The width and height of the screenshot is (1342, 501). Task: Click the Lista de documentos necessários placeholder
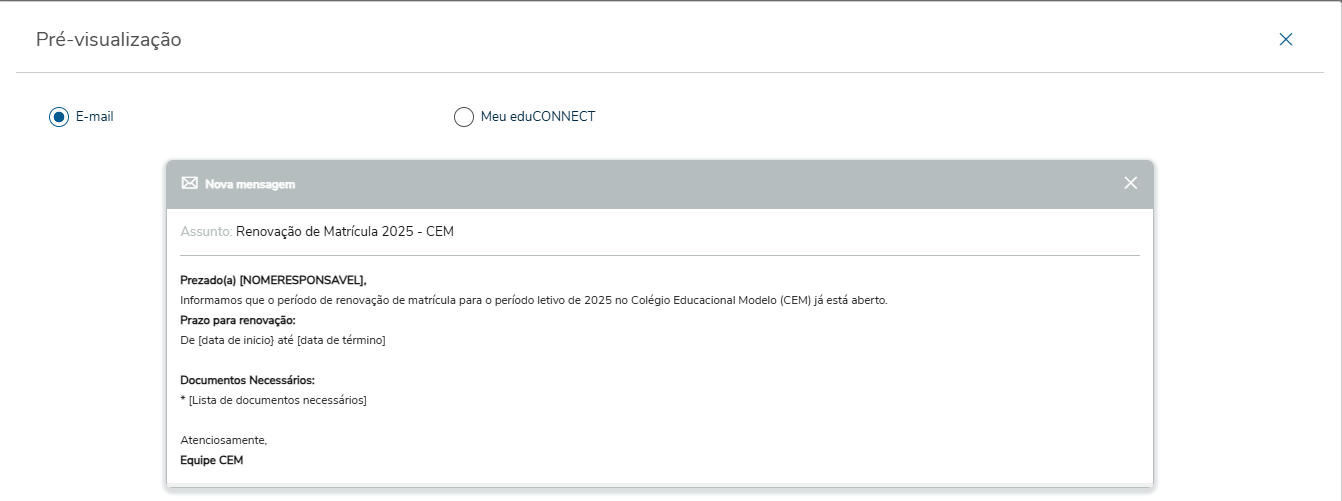click(277, 400)
